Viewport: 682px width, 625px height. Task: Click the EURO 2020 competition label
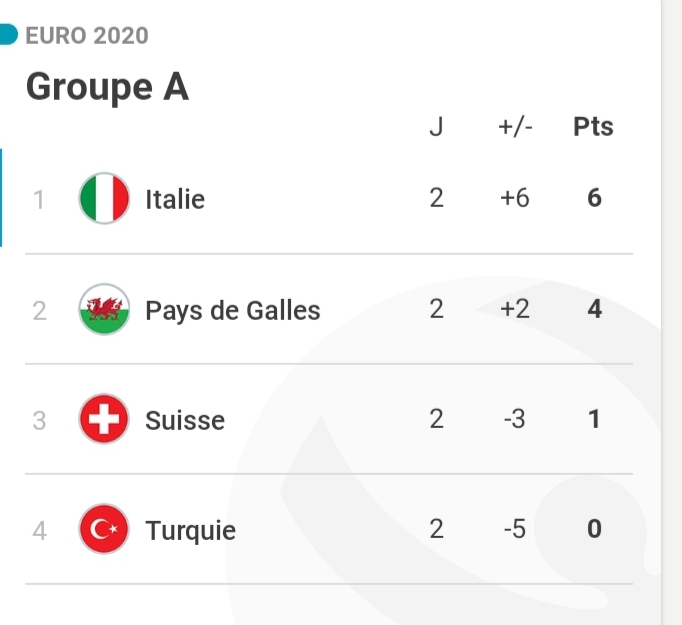click(87, 36)
